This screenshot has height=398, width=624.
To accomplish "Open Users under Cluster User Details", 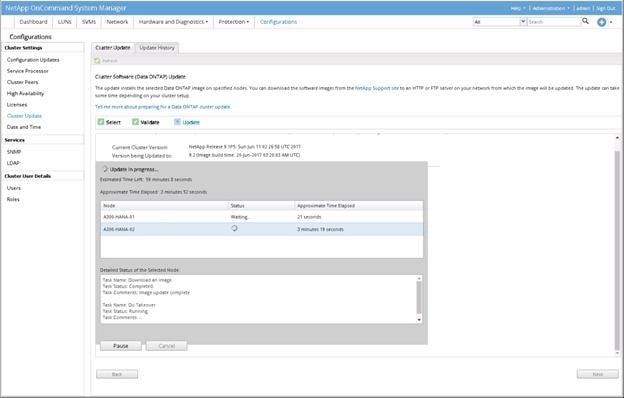I will point(14,188).
